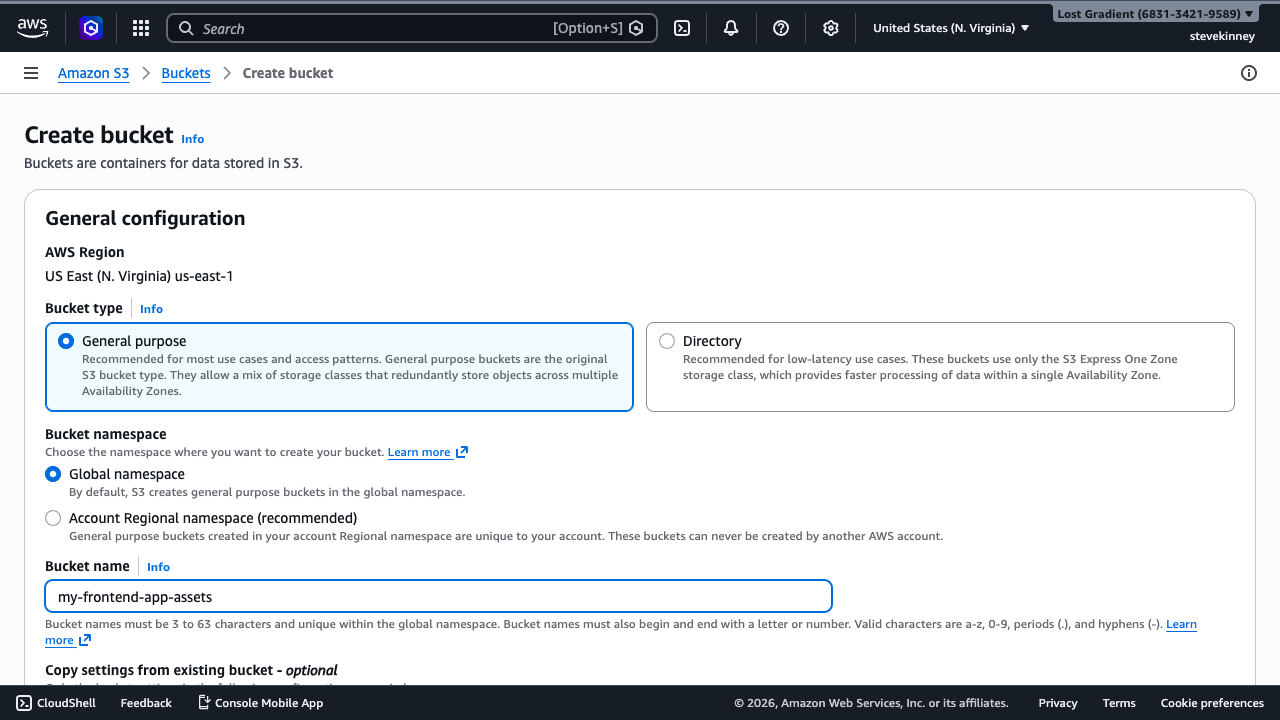The image size is (1280, 720).
Task: Click the Amazon Q icon in search bar
Action: pyautogui.click(x=636, y=28)
